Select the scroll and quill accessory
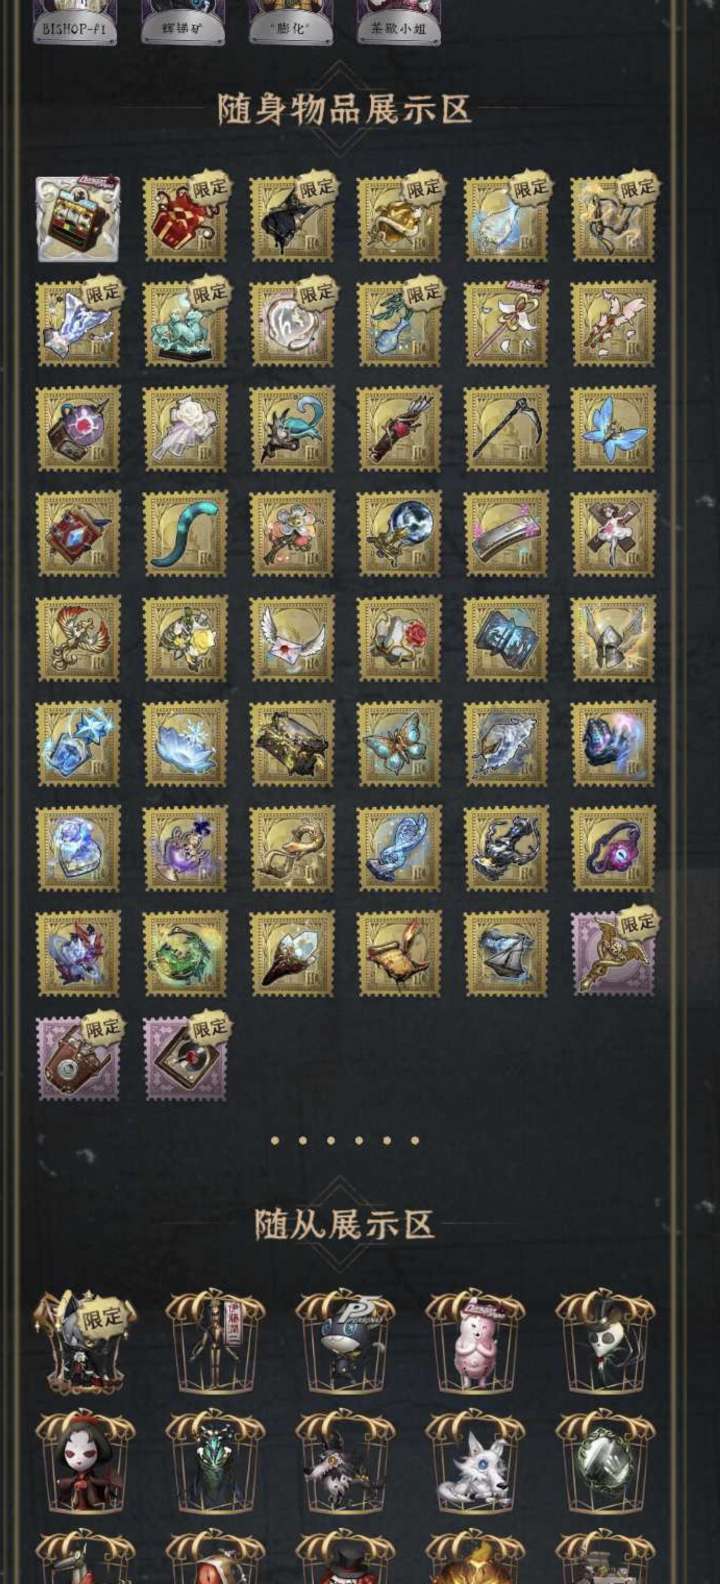Screen dimensions: 720x1584 [399, 954]
